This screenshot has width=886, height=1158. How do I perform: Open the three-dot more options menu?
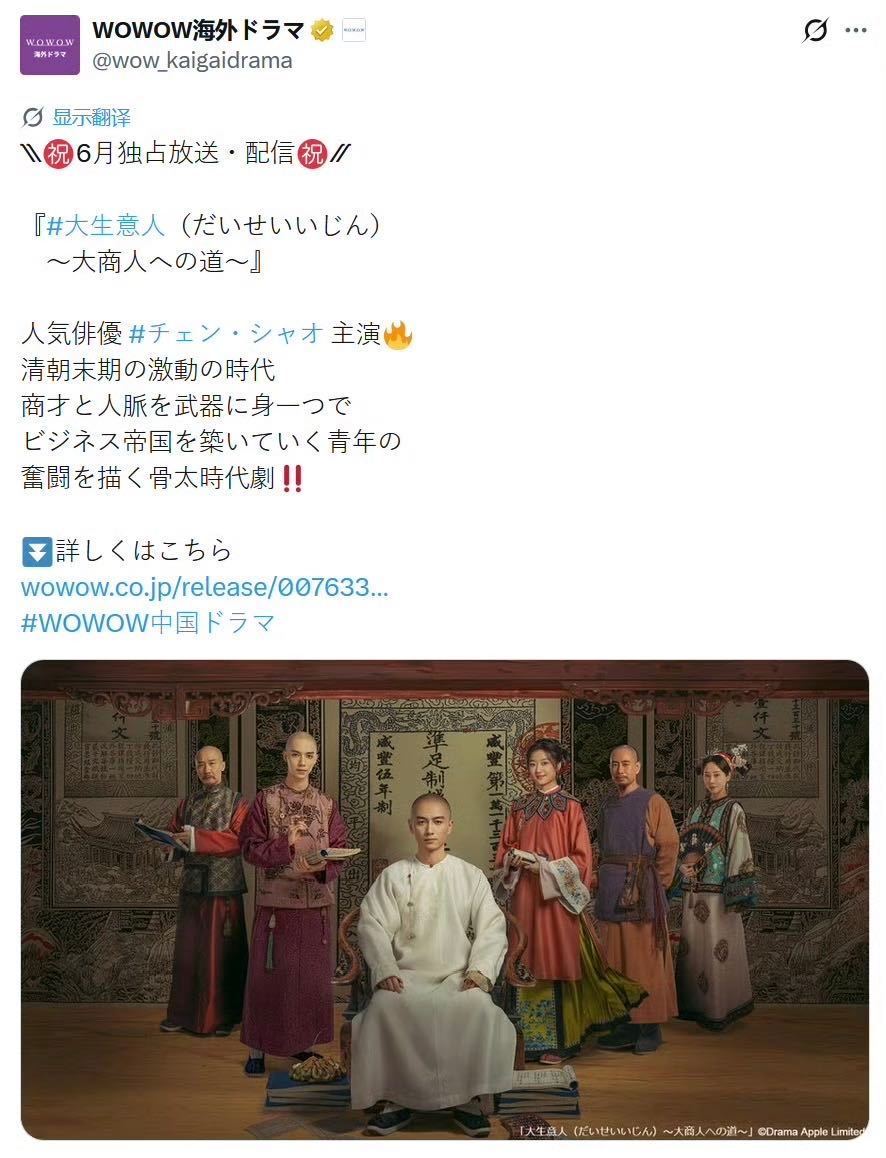856,30
